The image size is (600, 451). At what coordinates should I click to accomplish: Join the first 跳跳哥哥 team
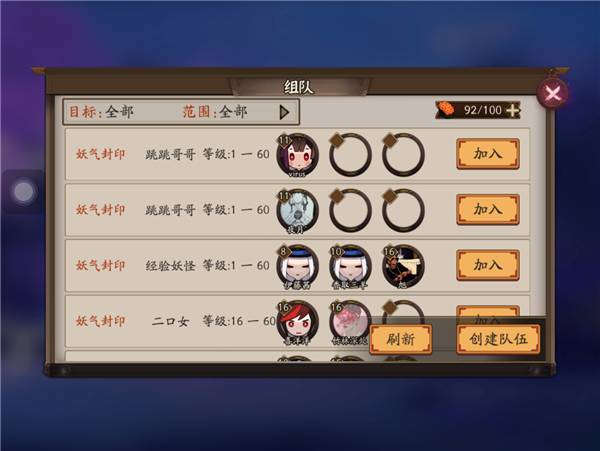488,154
